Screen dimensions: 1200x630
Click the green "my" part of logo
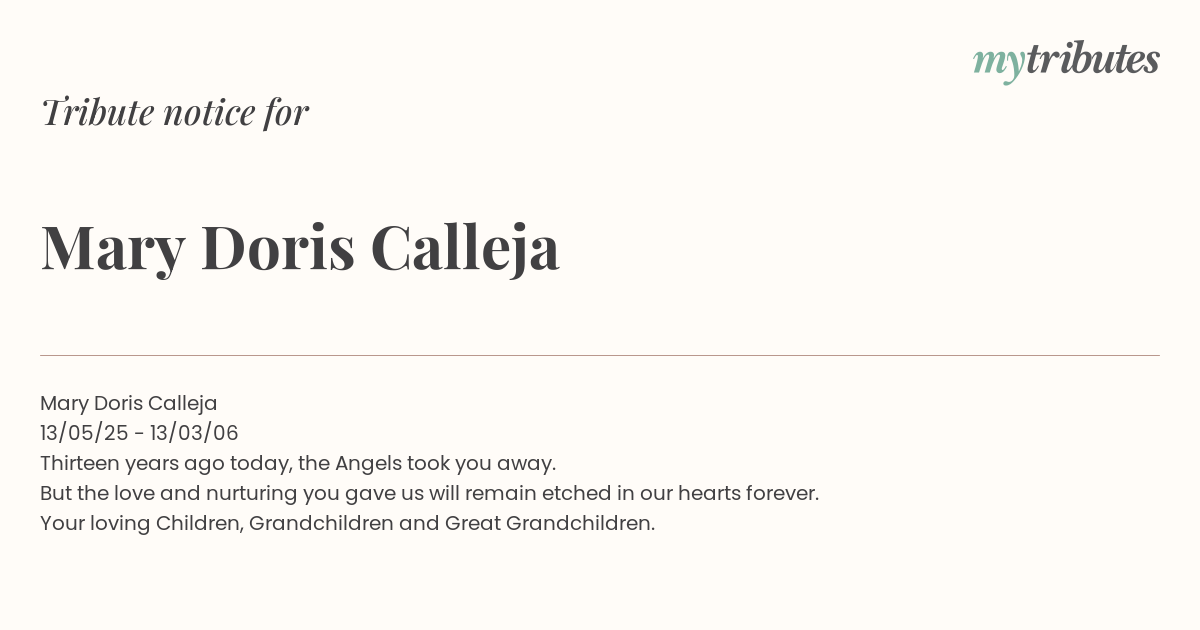pyautogui.click(x=999, y=64)
